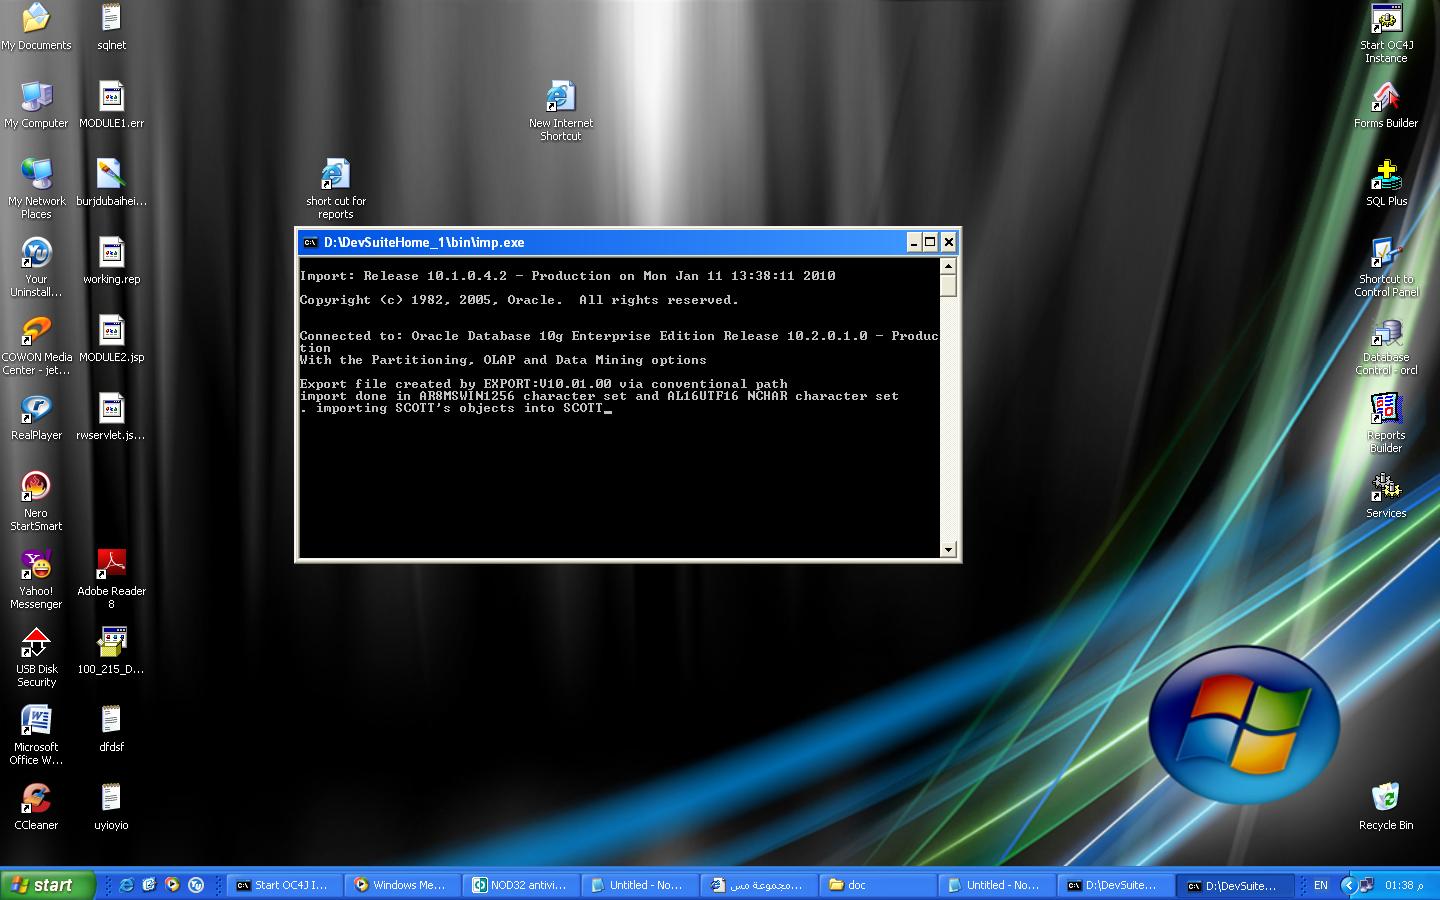This screenshot has height=900, width=1440.
Task: Open the doc folder taskbar button
Action: [878, 885]
